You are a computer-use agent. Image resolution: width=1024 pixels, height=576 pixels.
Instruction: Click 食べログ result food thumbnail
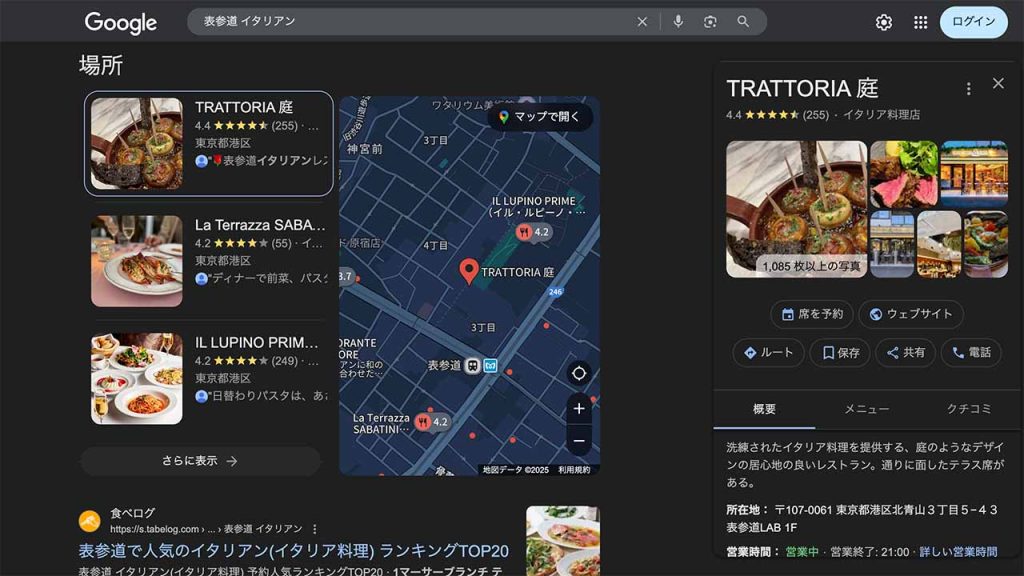563,541
